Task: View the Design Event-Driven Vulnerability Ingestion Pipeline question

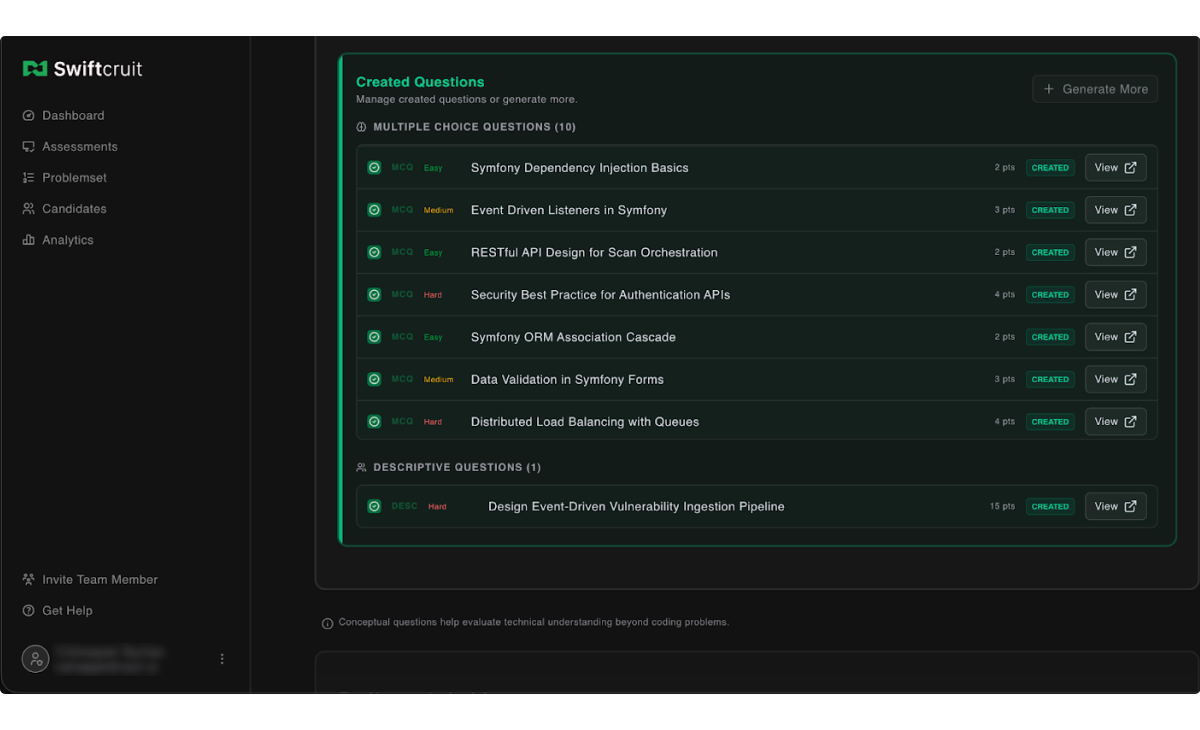Action: click(1115, 506)
